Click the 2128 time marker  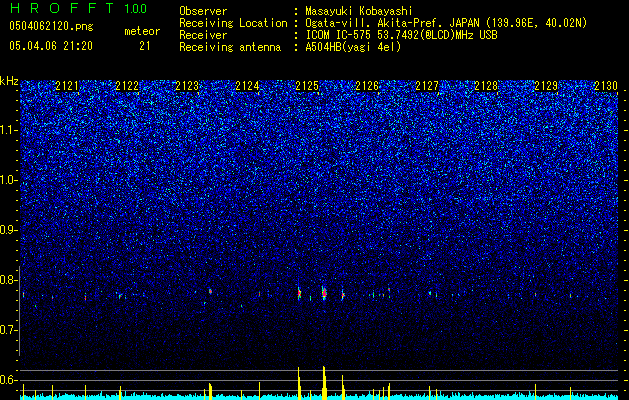pos(487,86)
